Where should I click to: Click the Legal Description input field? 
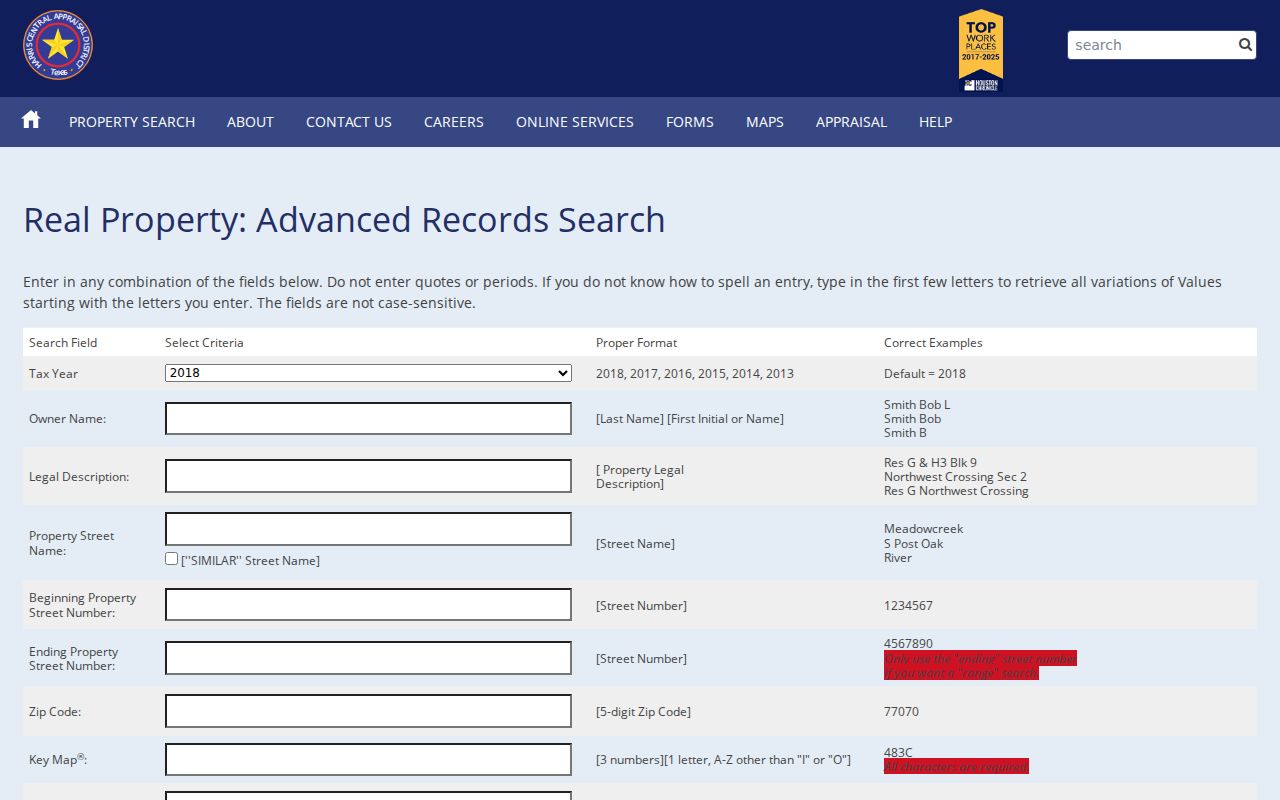click(x=368, y=477)
